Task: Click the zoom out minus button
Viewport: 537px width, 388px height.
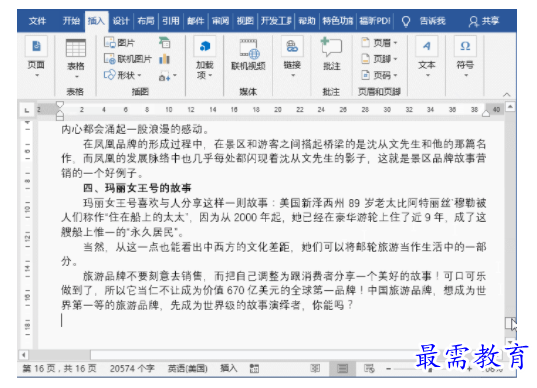Action: click(x=388, y=369)
